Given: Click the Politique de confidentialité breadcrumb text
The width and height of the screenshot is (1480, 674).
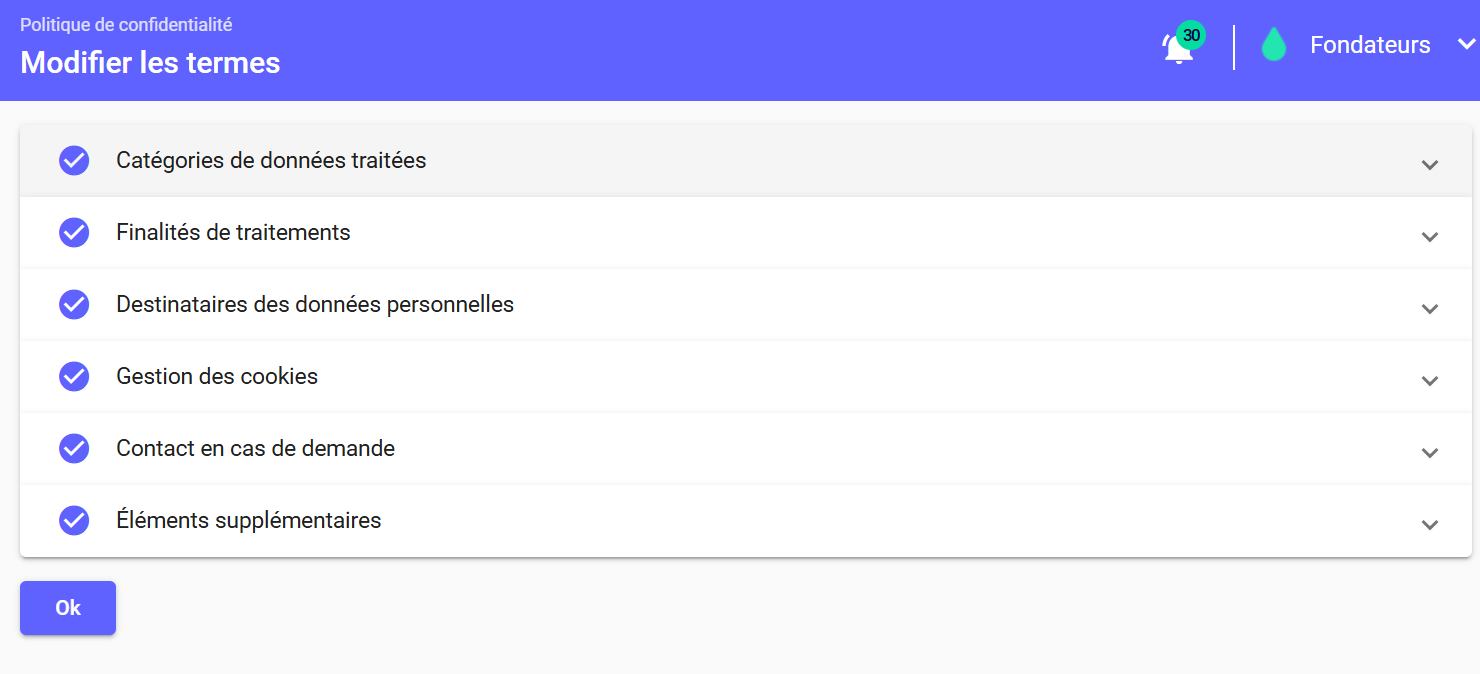Looking at the screenshot, I should pos(126,25).
